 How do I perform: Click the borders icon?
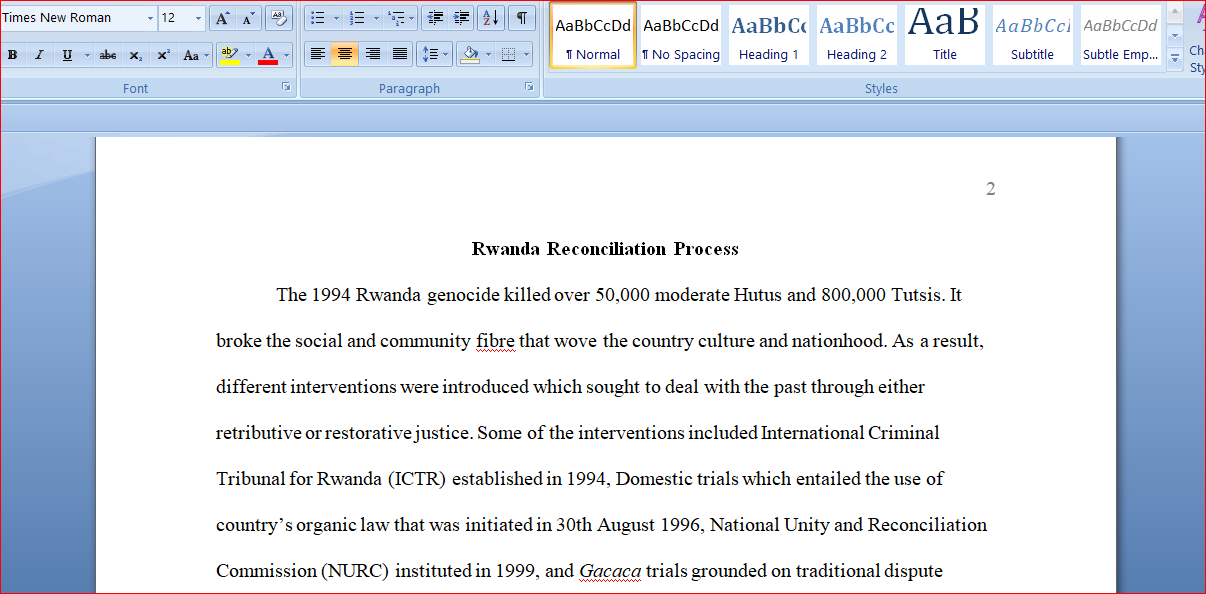[x=509, y=54]
